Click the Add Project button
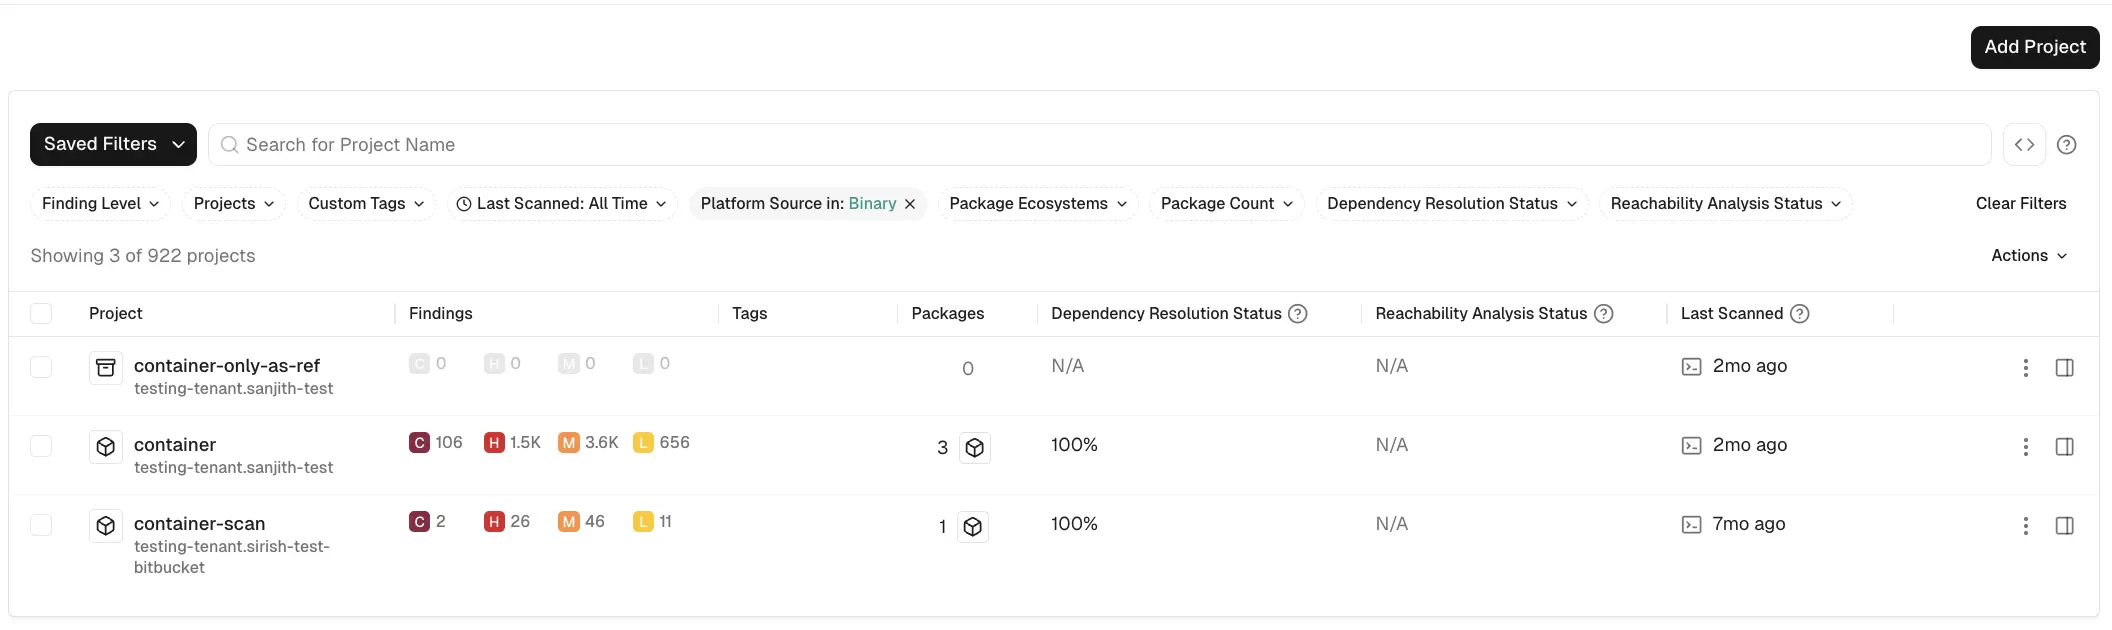This screenshot has width=2112, height=630. pyautogui.click(x=2035, y=47)
